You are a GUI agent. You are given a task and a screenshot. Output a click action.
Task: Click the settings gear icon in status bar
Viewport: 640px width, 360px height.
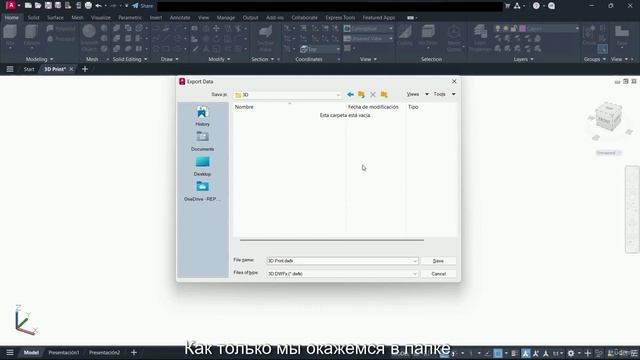pos(571,353)
